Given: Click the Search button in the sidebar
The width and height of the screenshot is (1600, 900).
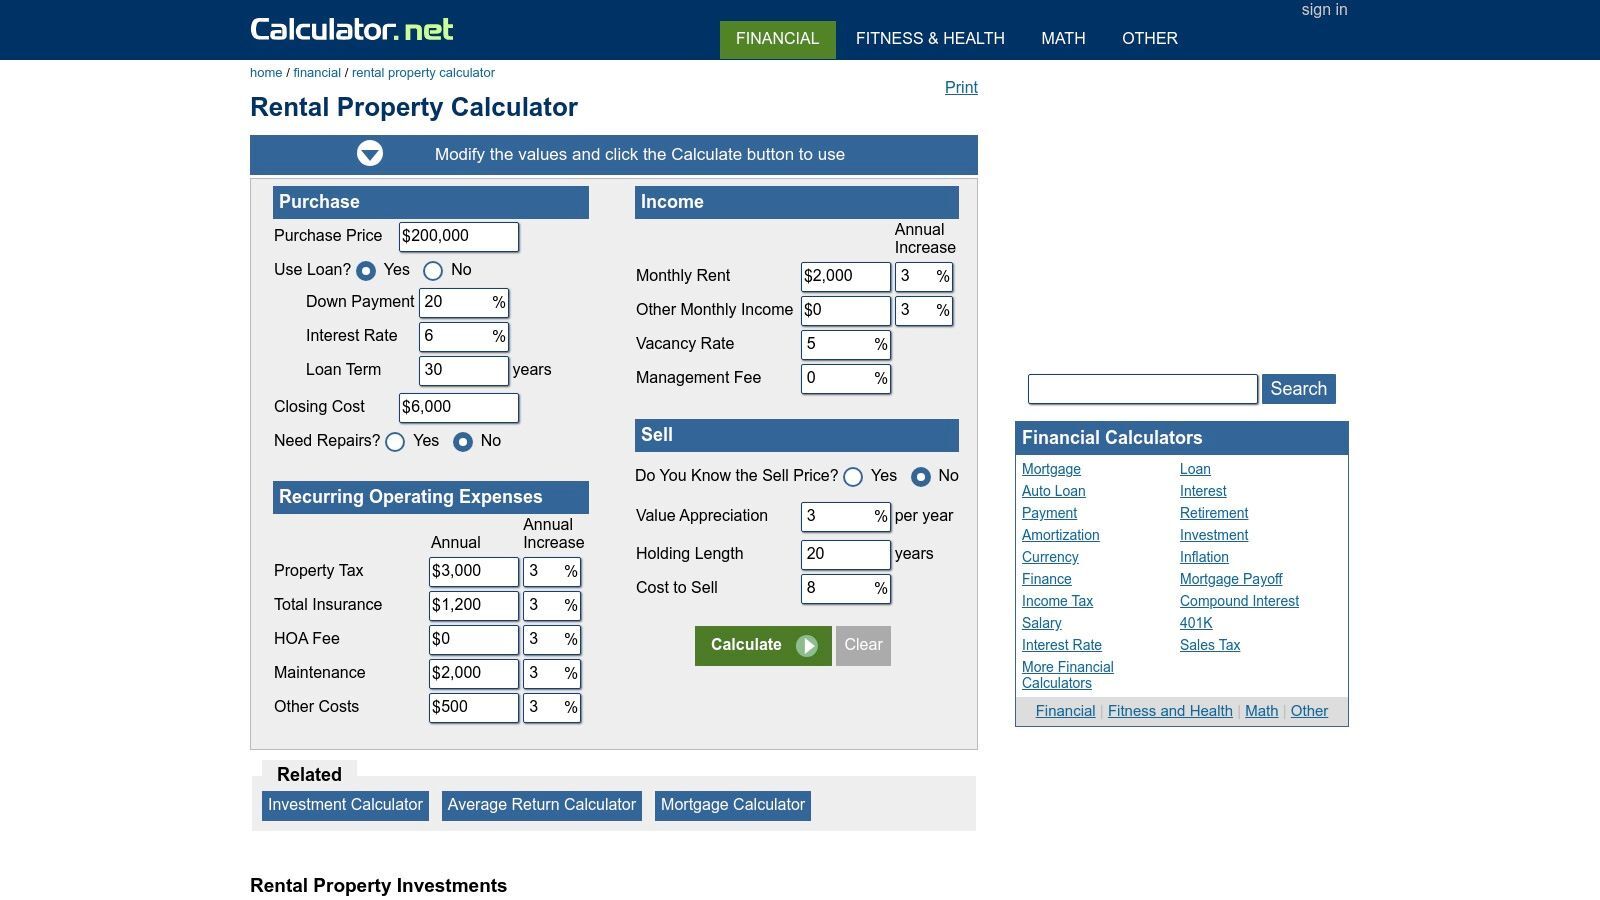Looking at the screenshot, I should (1298, 389).
